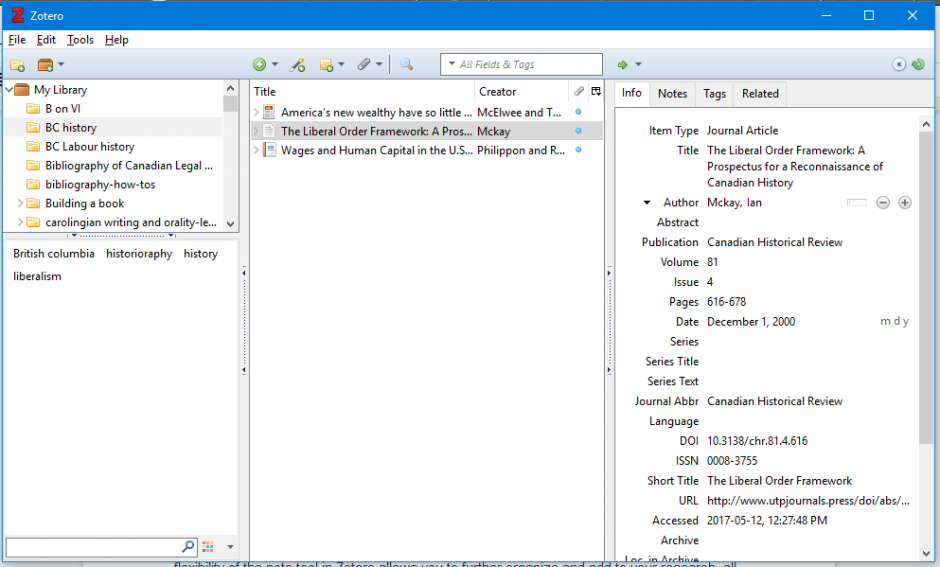Viewport: 940px width, 567px height.
Task: Open the New Item dropdown arrow
Action: (x=275, y=64)
